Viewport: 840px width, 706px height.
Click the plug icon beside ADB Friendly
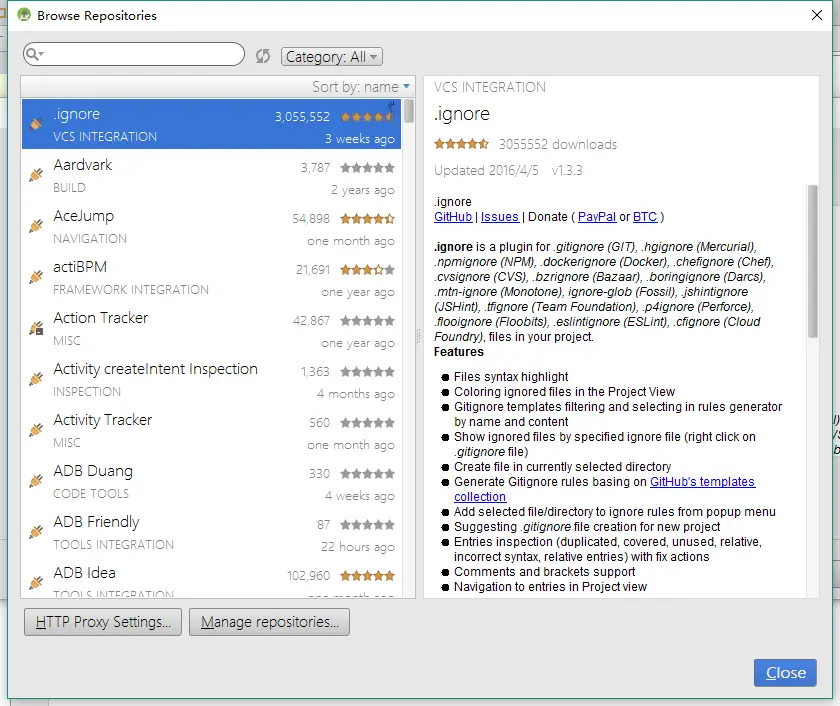[36, 531]
